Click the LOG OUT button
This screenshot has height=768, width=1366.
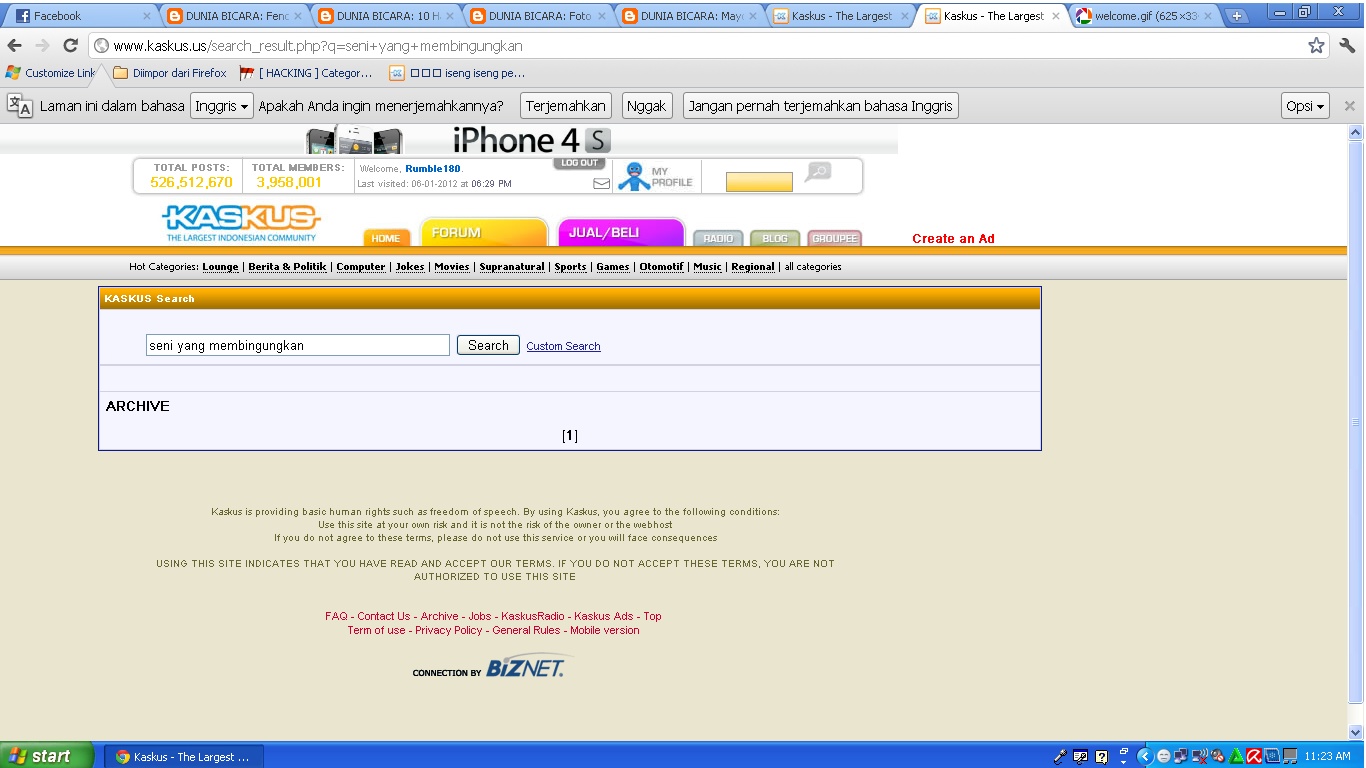[x=579, y=163]
